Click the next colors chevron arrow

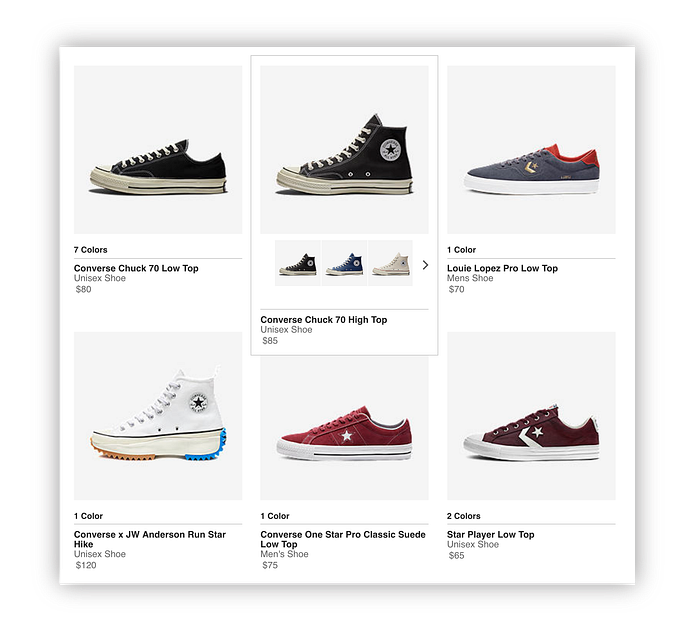pos(425,265)
